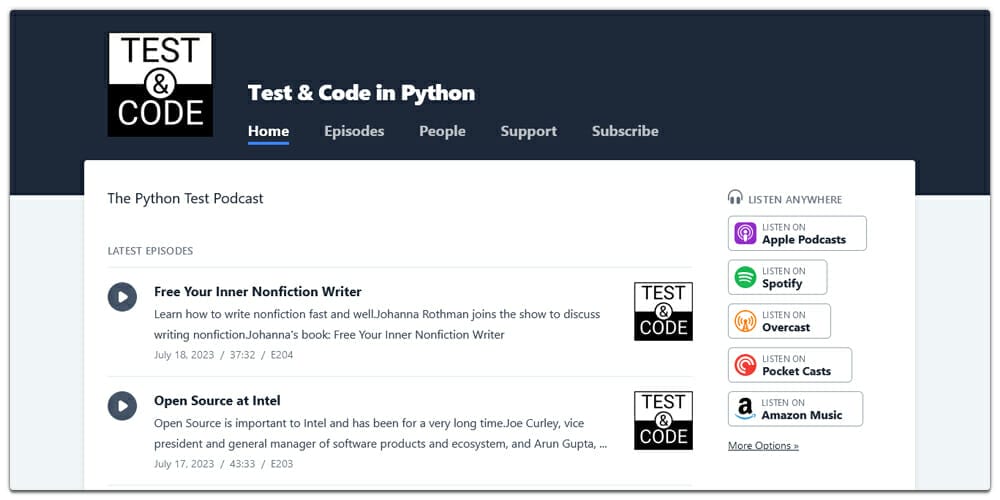The image size is (1000, 500).
Task: Switch to the Episodes tab
Action: [354, 131]
